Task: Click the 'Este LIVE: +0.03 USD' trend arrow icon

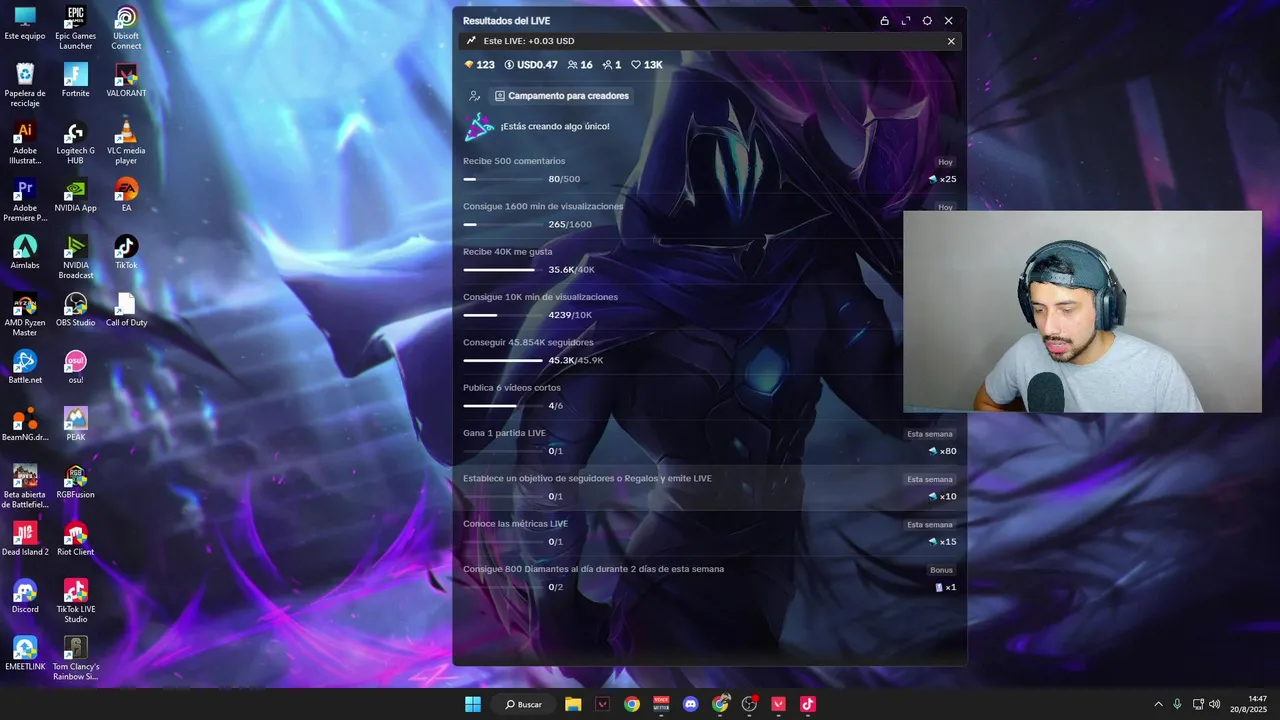Action: click(471, 41)
